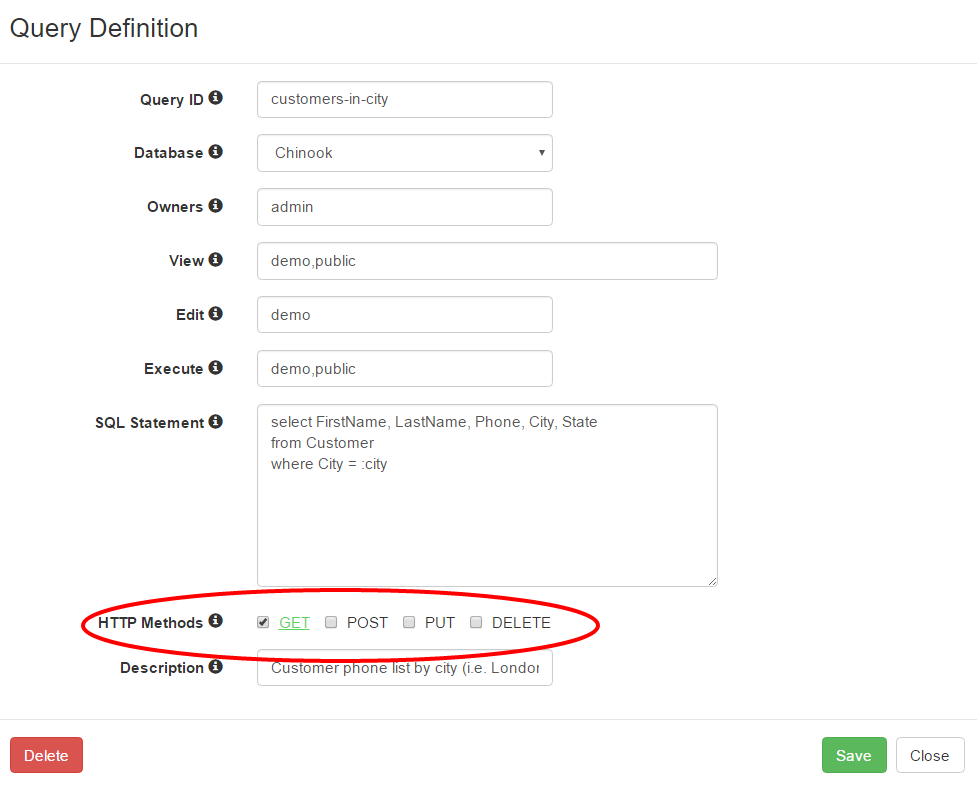Click the Save button
Screen dimensions: 977x786
(854, 755)
